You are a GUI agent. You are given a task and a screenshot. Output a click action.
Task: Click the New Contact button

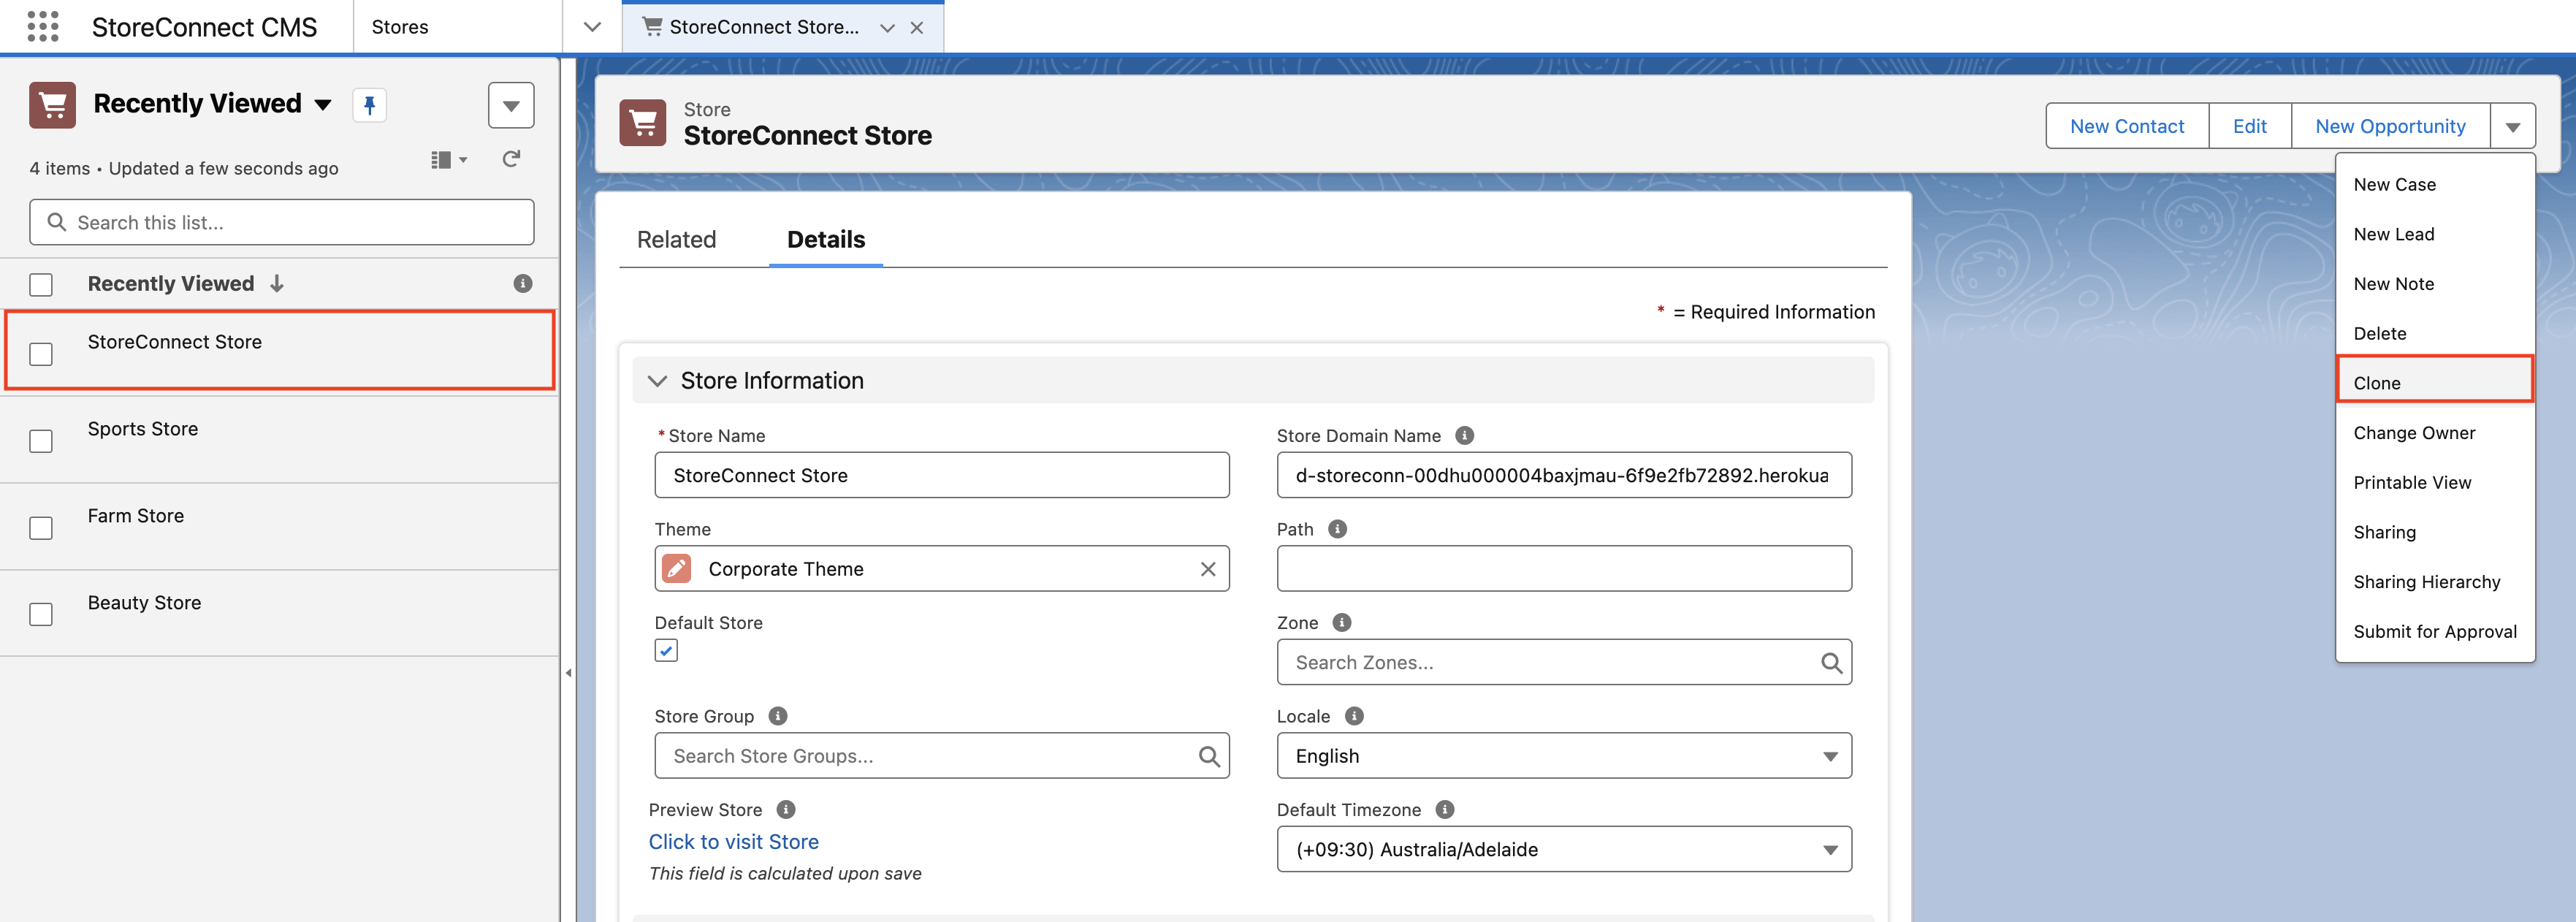pos(2127,126)
